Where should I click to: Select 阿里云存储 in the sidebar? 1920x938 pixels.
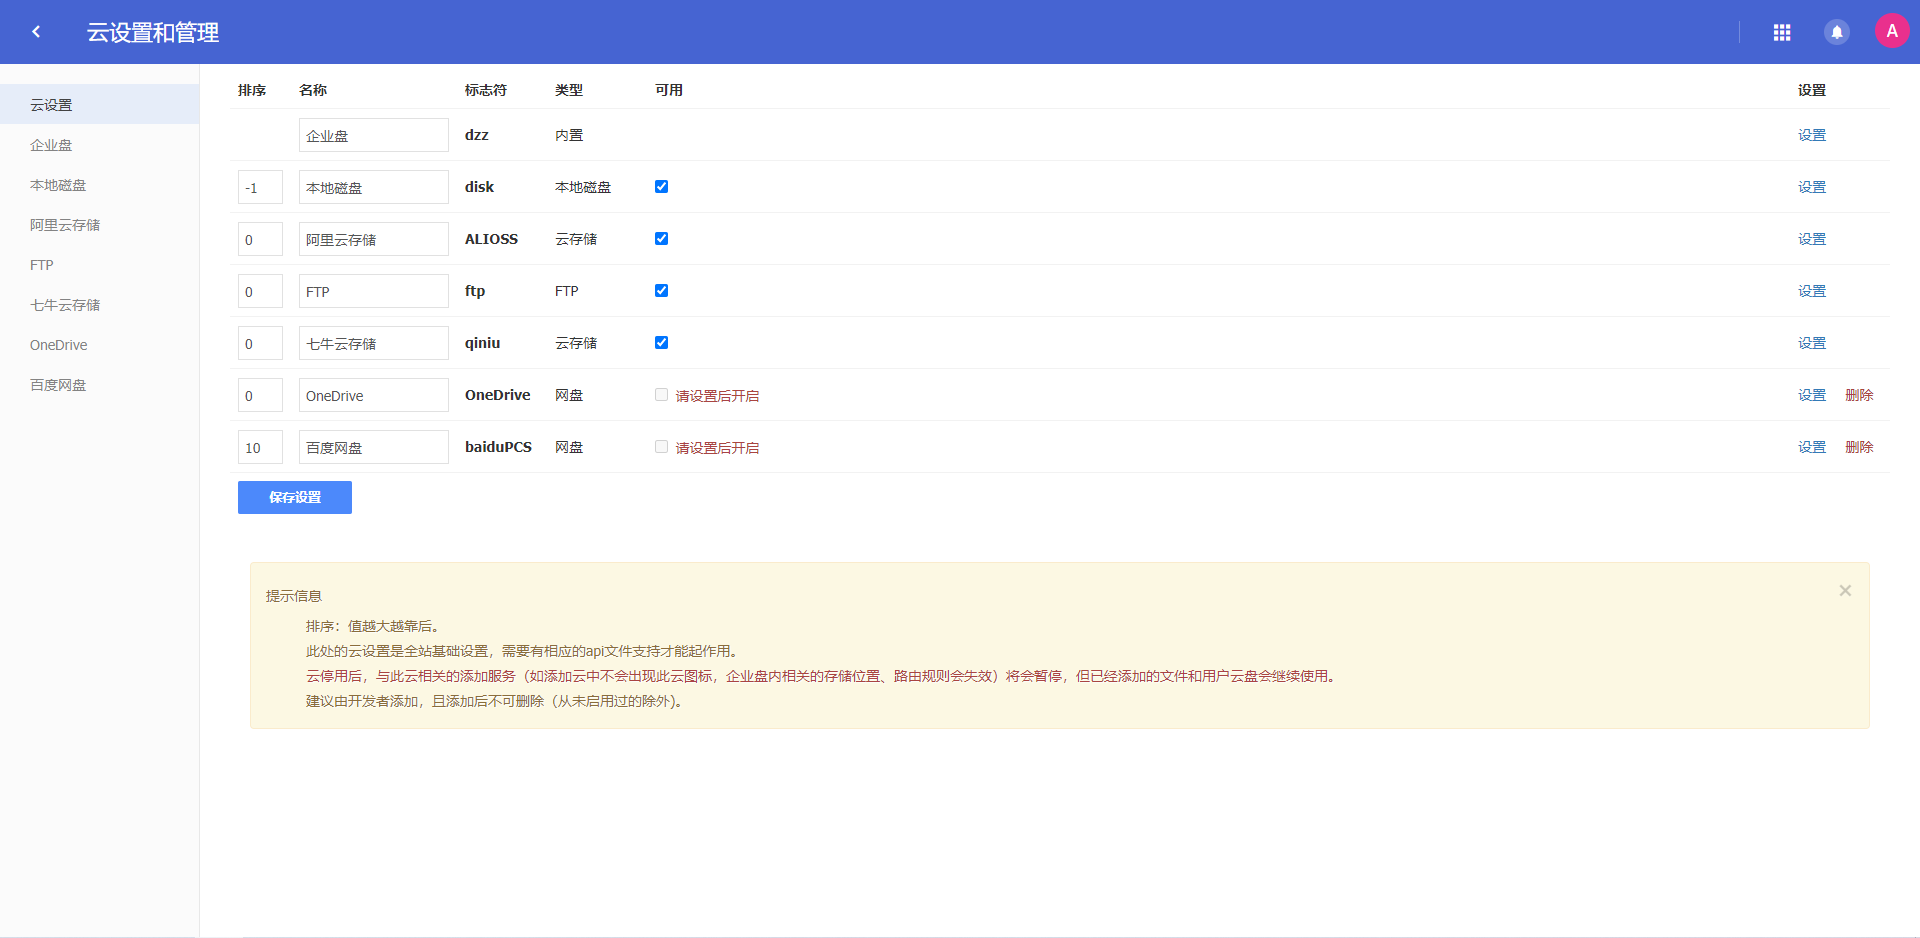(x=65, y=224)
